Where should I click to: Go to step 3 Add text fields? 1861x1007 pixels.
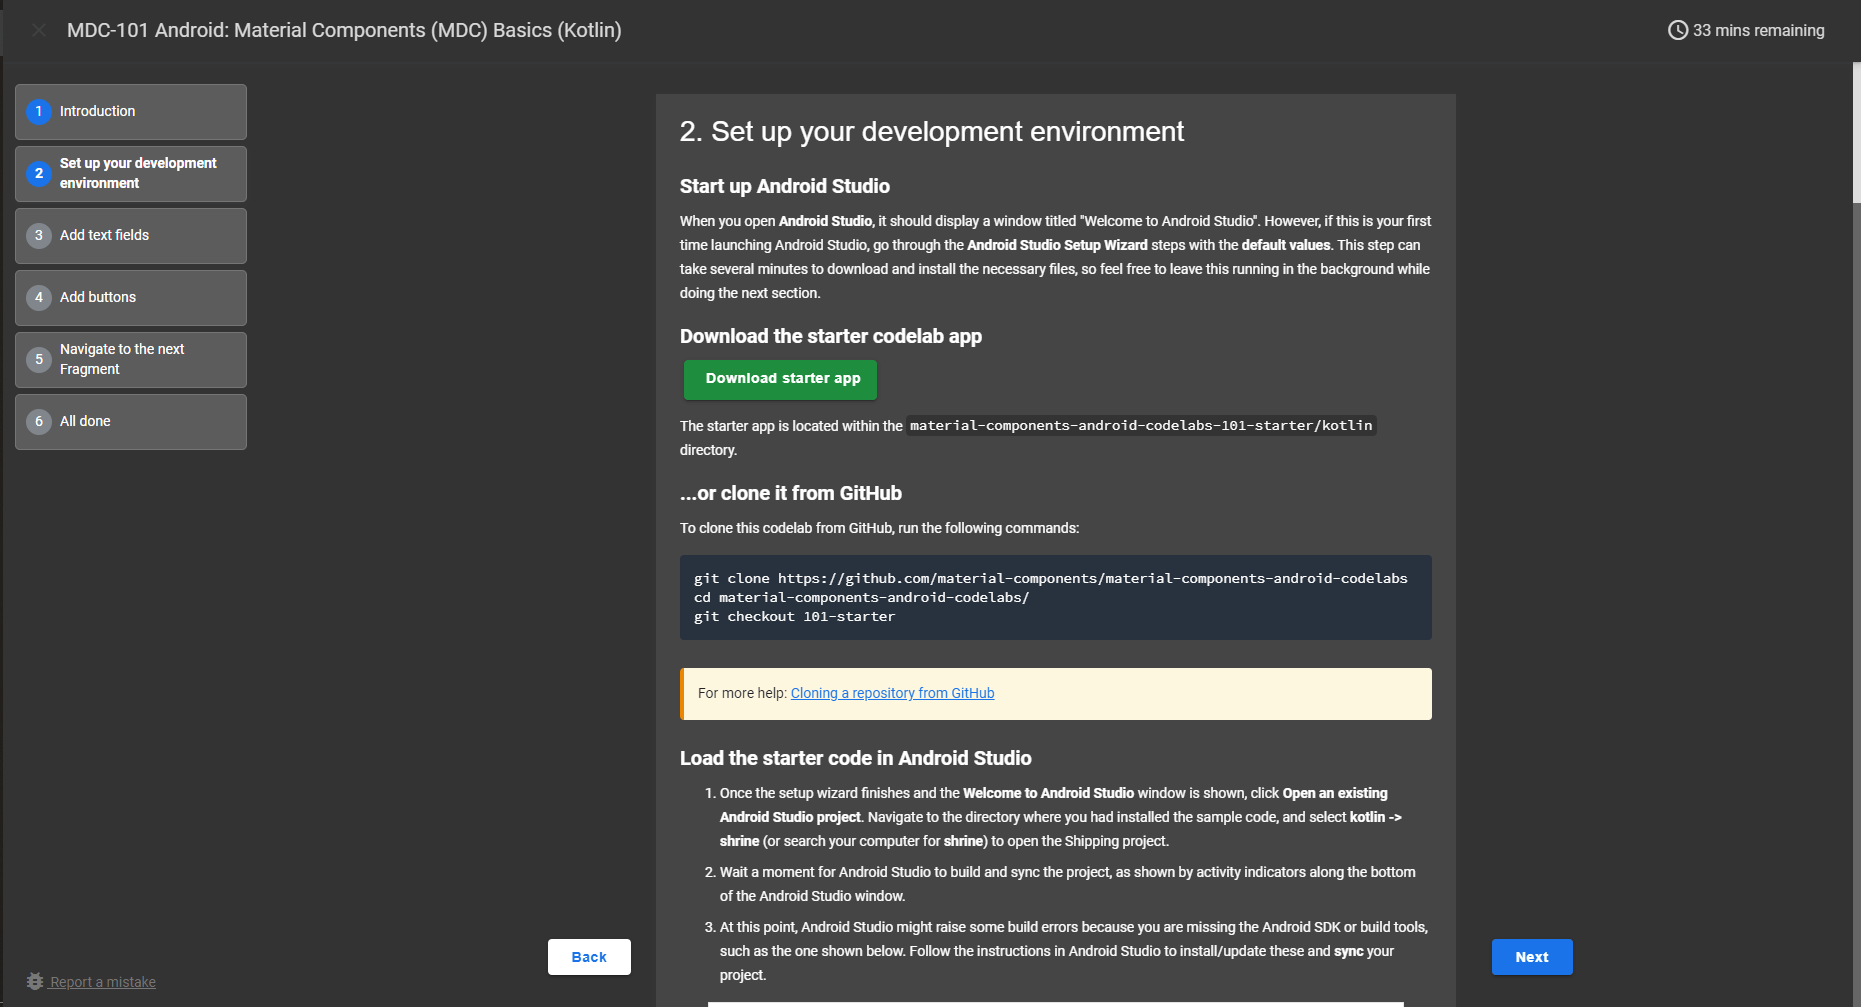coord(131,235)
